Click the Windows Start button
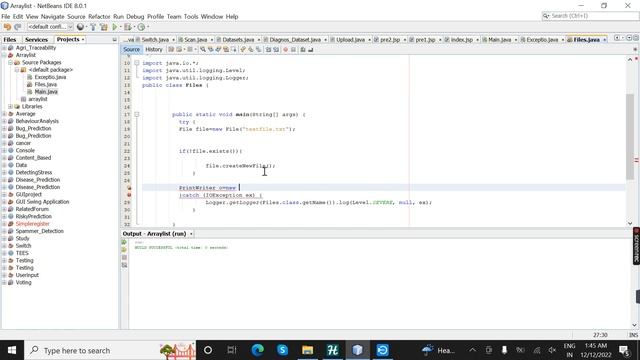The width and height of the screenshot is (640, 360). click(12, 350)
